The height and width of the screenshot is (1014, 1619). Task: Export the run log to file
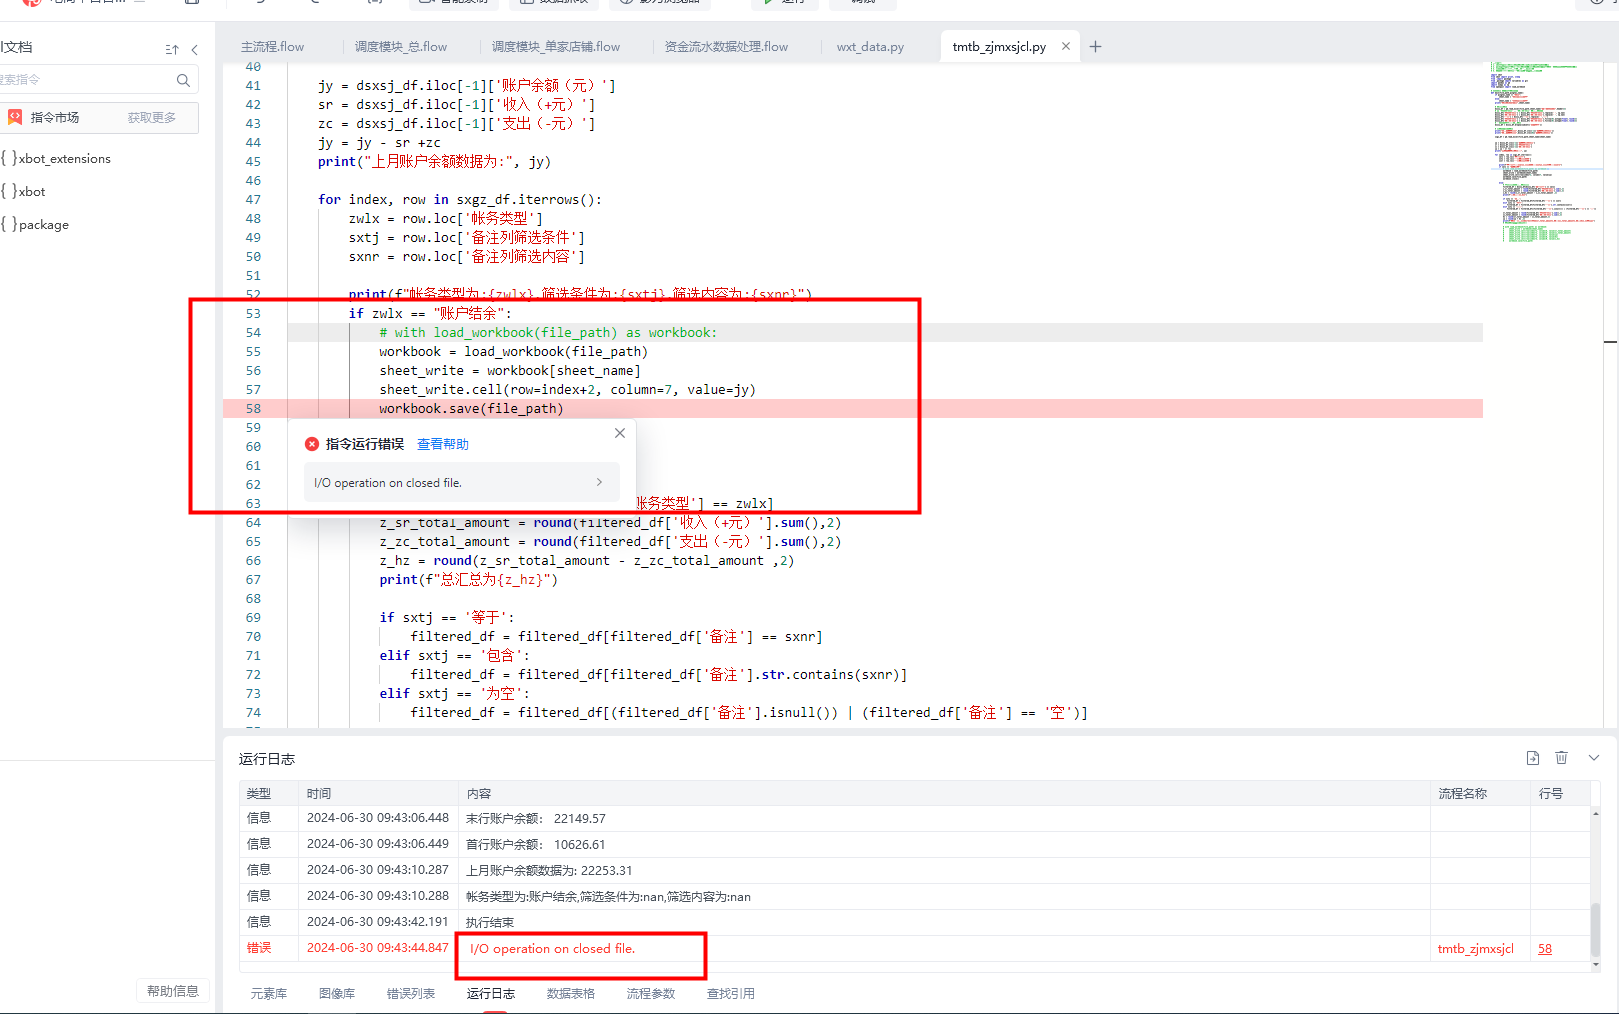pos(1532,758)
